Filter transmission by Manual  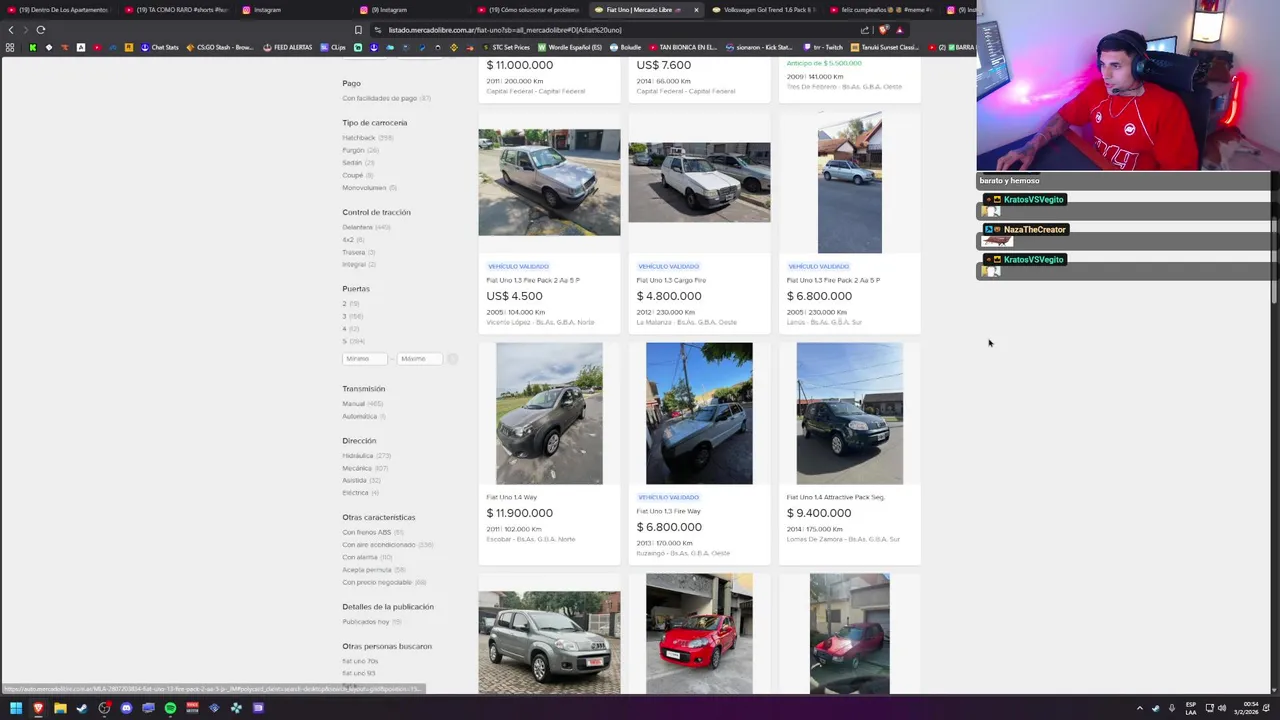362,403
